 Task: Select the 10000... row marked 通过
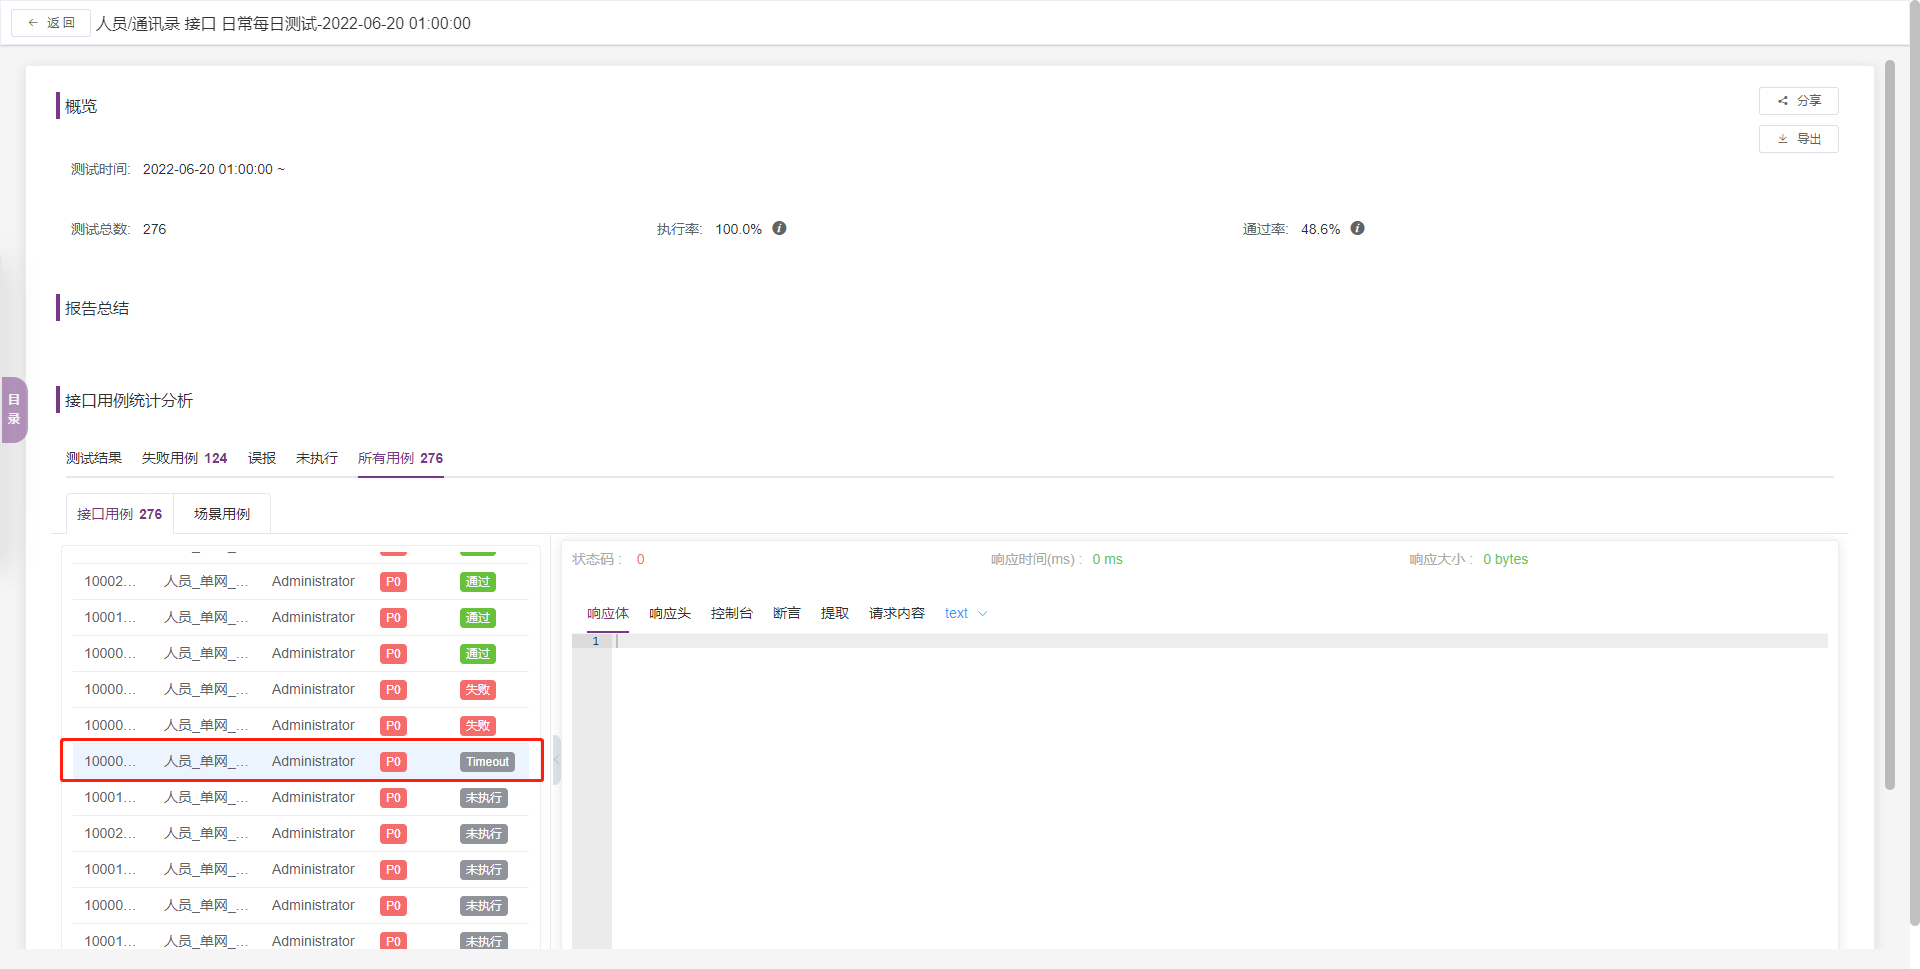(301, 654)
